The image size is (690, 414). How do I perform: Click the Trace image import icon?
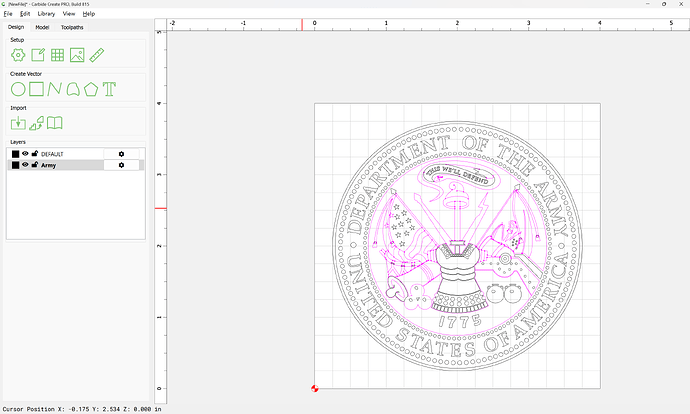37,123
